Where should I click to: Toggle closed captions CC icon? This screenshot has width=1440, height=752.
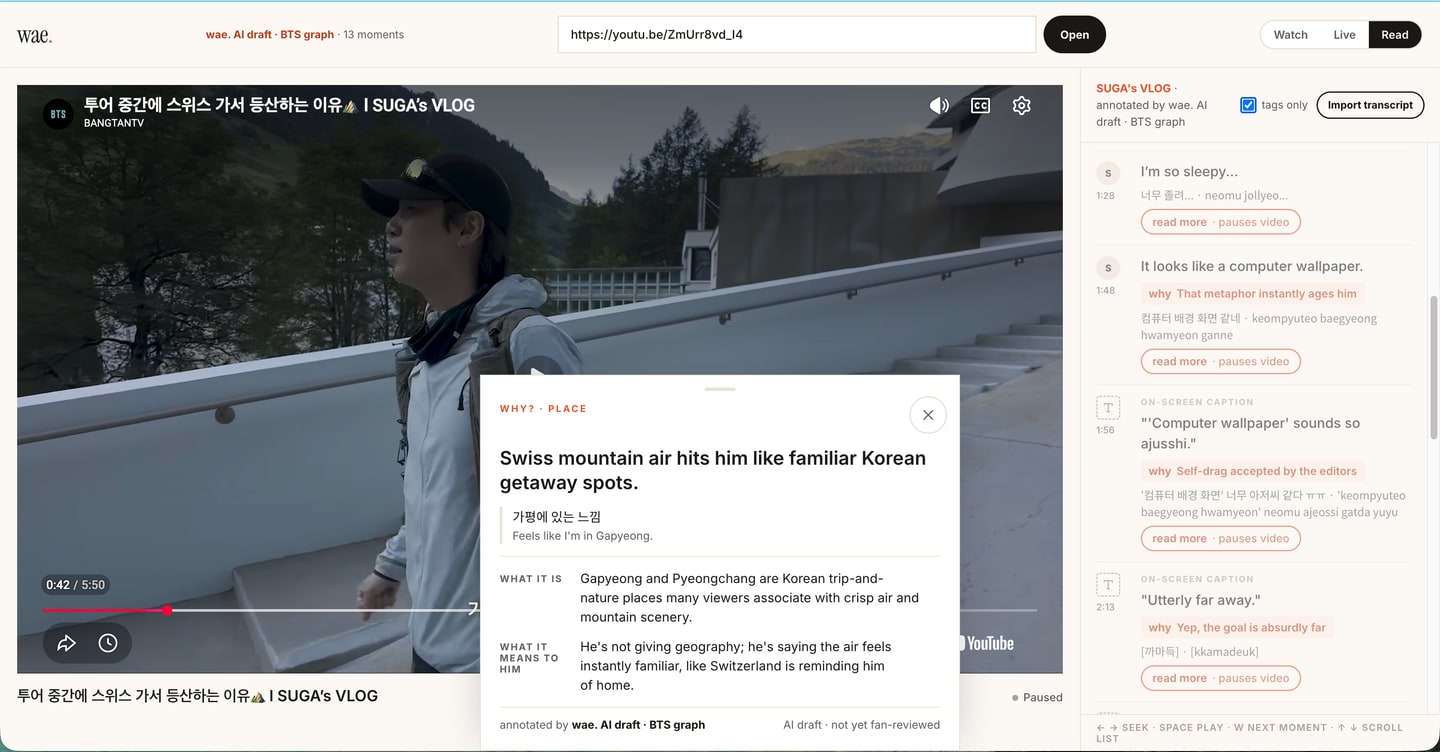980,105
